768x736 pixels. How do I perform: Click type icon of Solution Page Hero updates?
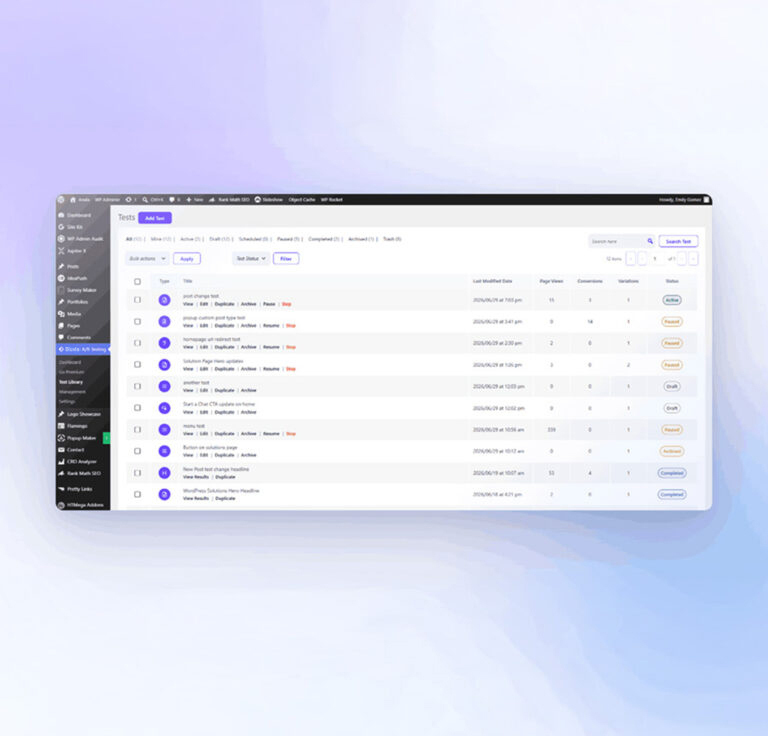[x=165, y=365]
